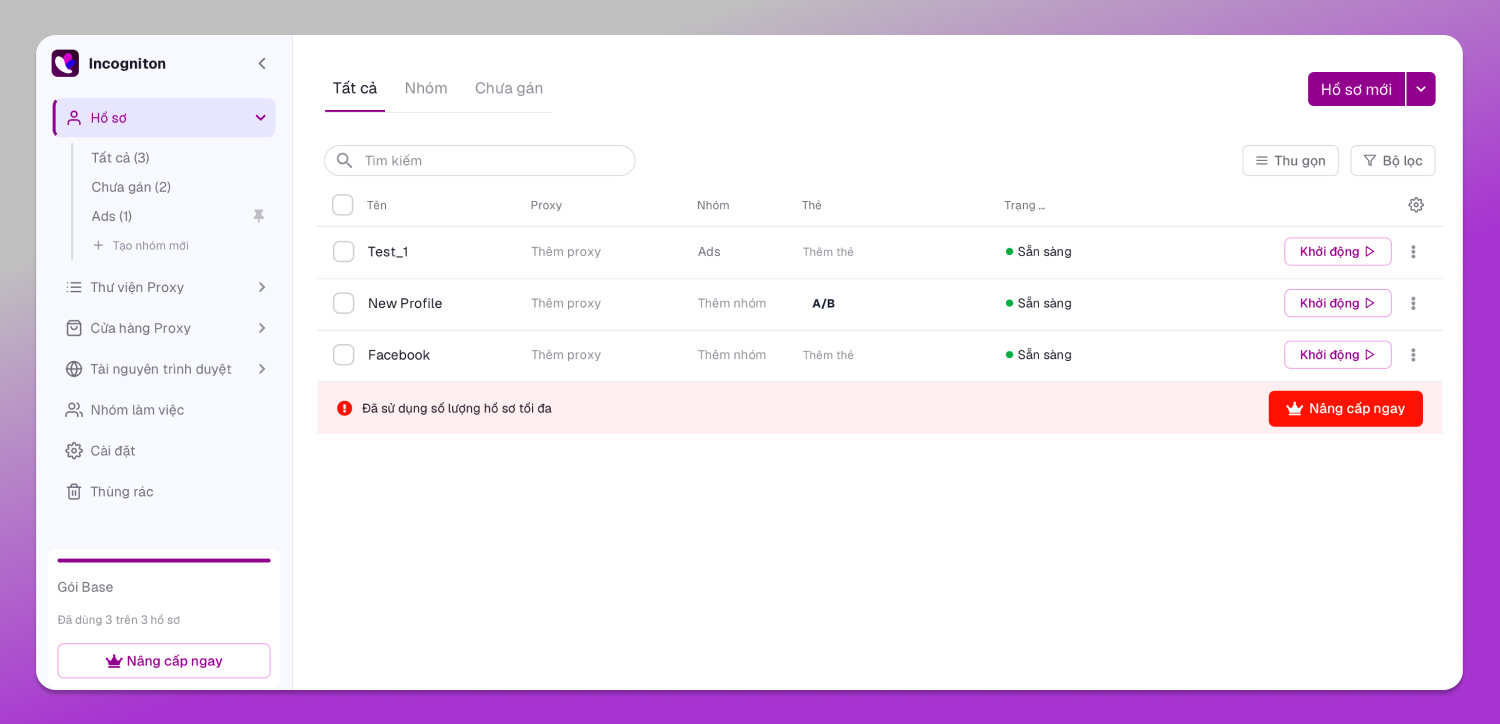
Task: Click the New Profile name
Action: (405, 303)
